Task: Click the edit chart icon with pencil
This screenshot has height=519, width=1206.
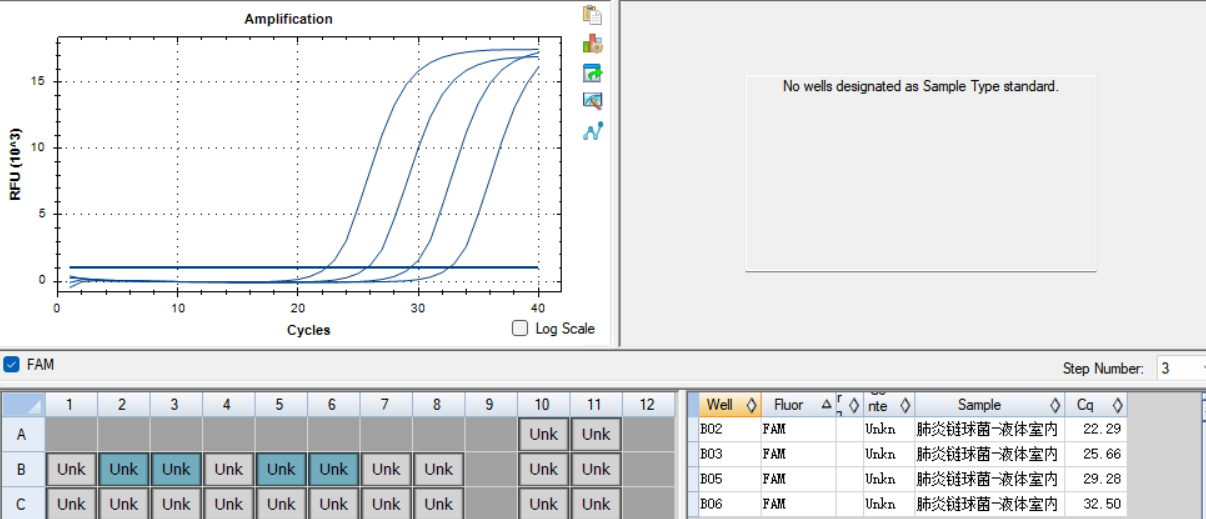Action: [593, 101]
